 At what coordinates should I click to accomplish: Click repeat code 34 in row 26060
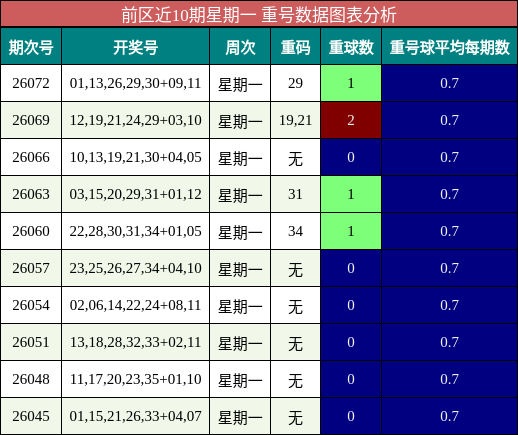coord(295,231)
